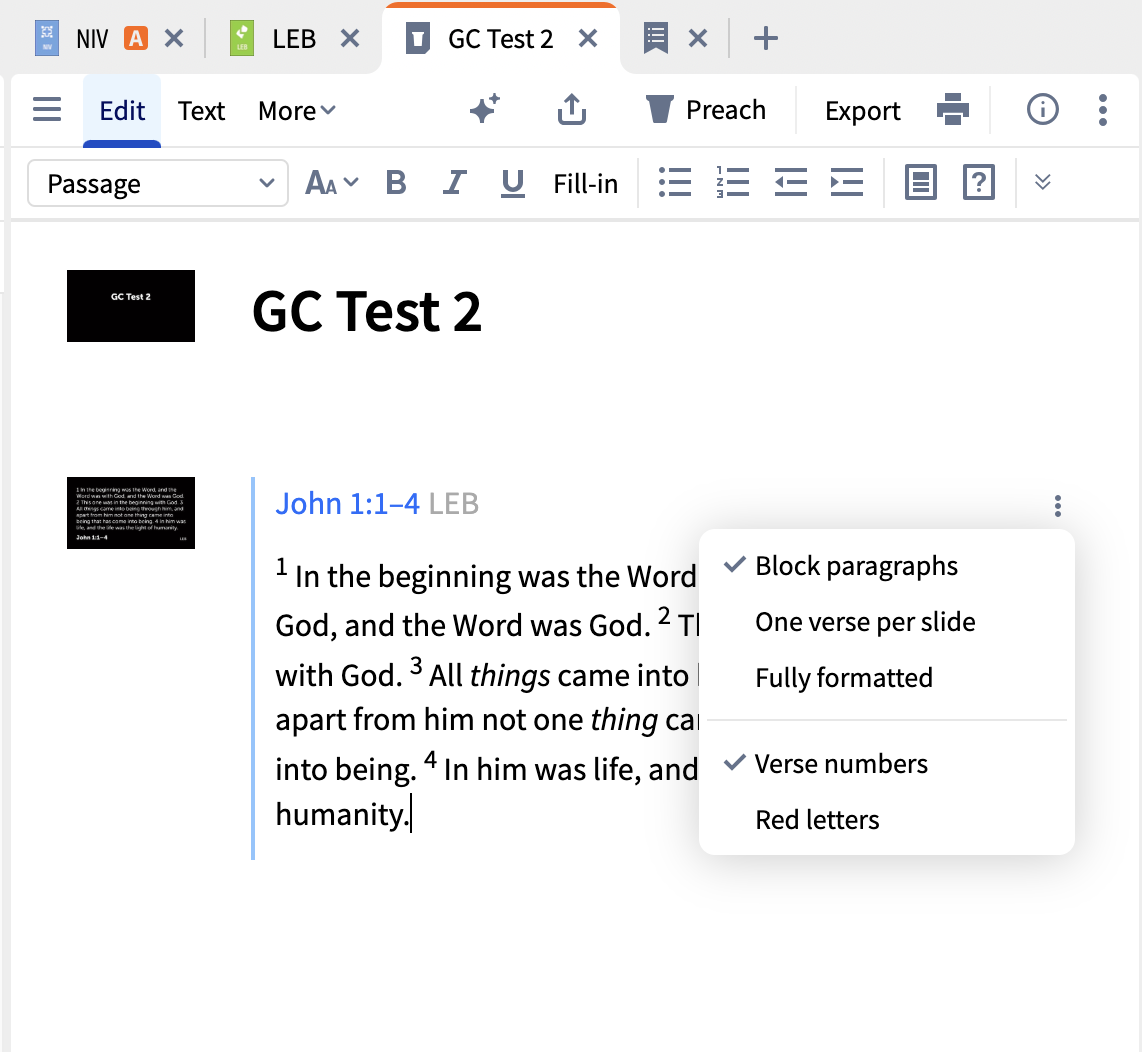1142x1052 pixels.
Task: Select the John 1:1–4 slide thumbnail
Action: coord(131,513)
